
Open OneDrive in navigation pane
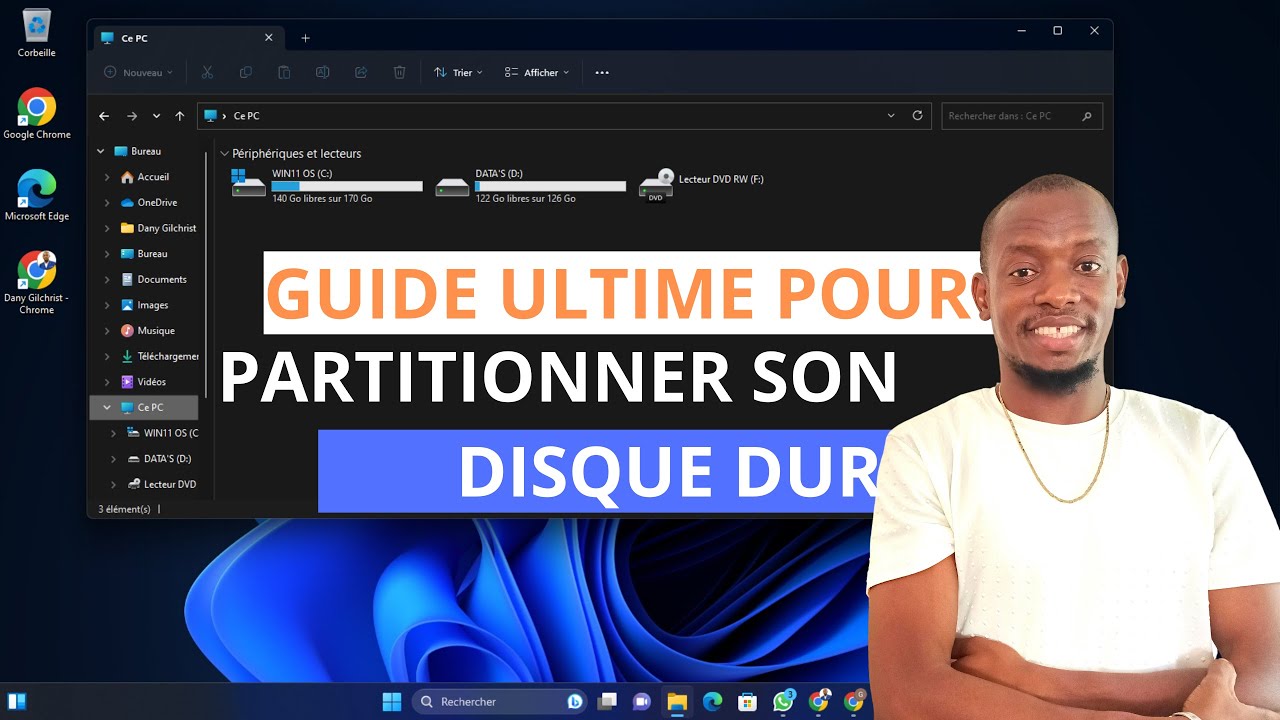149,203
